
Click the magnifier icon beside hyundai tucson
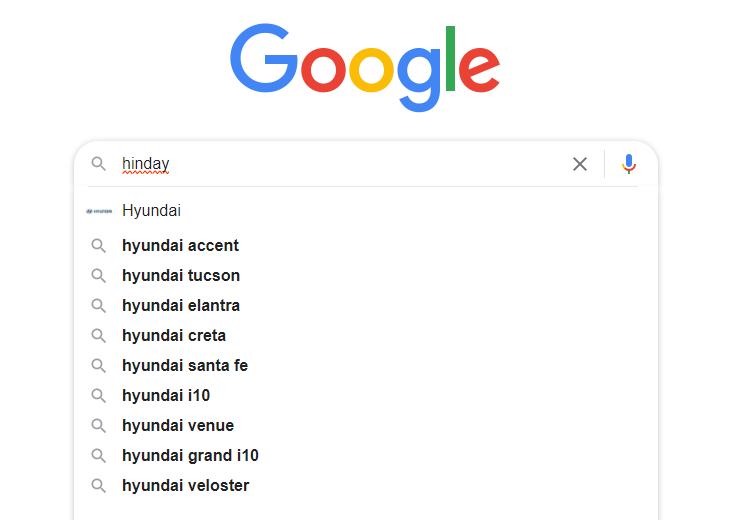[98, 275]
